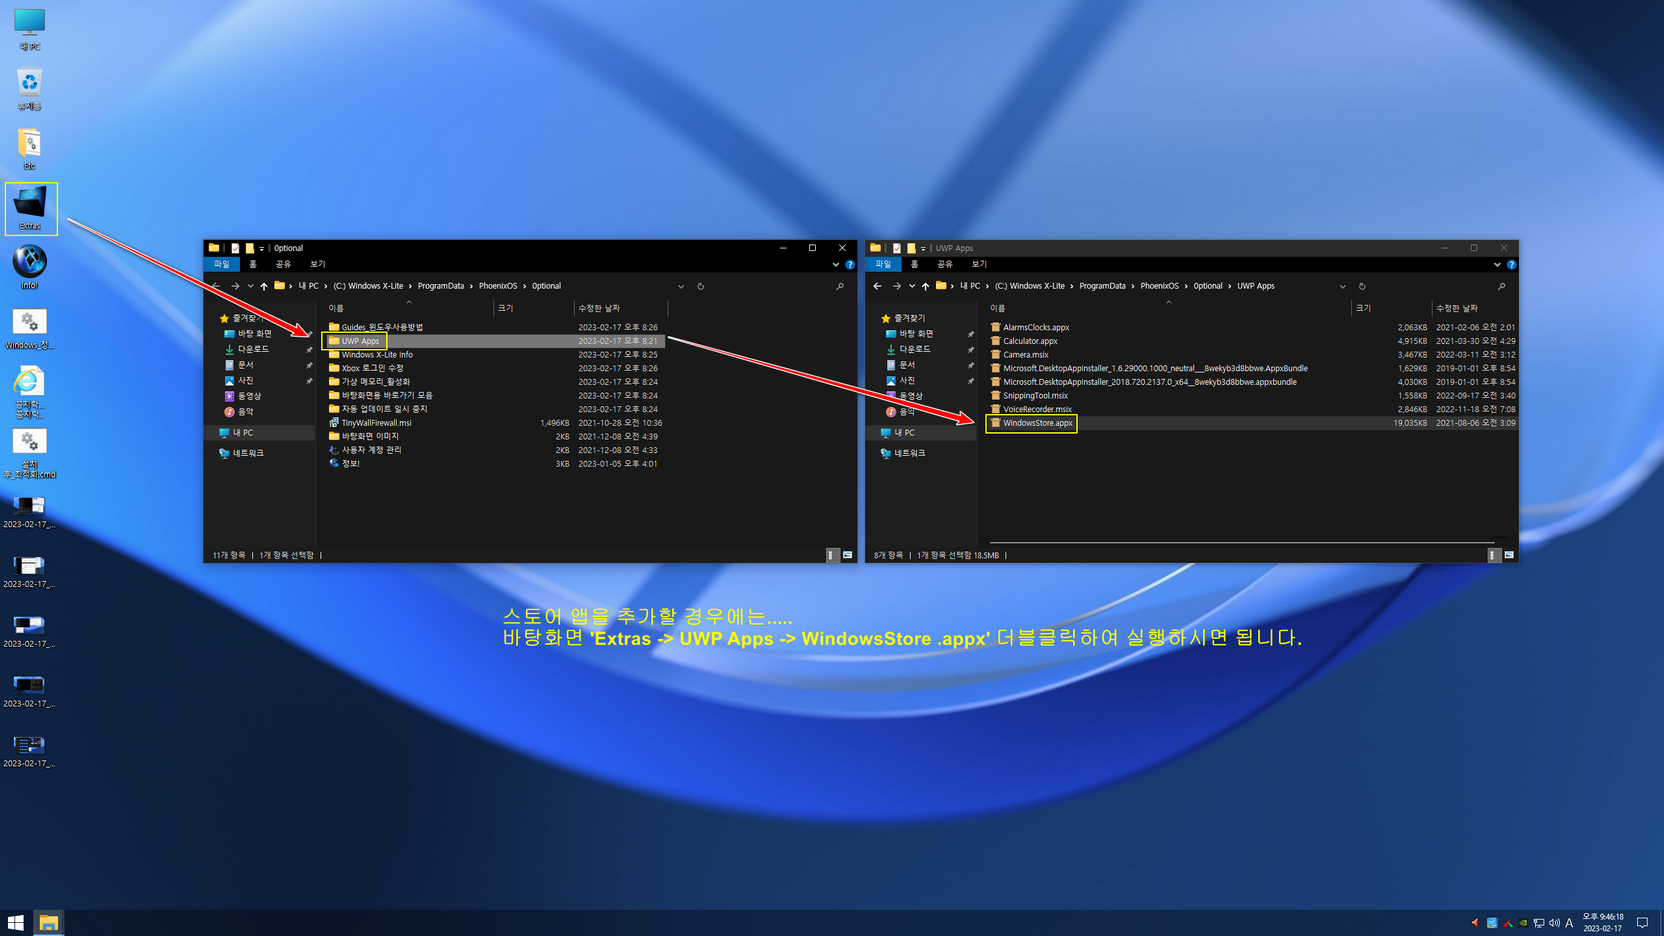Open the 보기 tab in UWP Apps window
The height and width of the screenshot is (936, 1664).
point(979,264)
